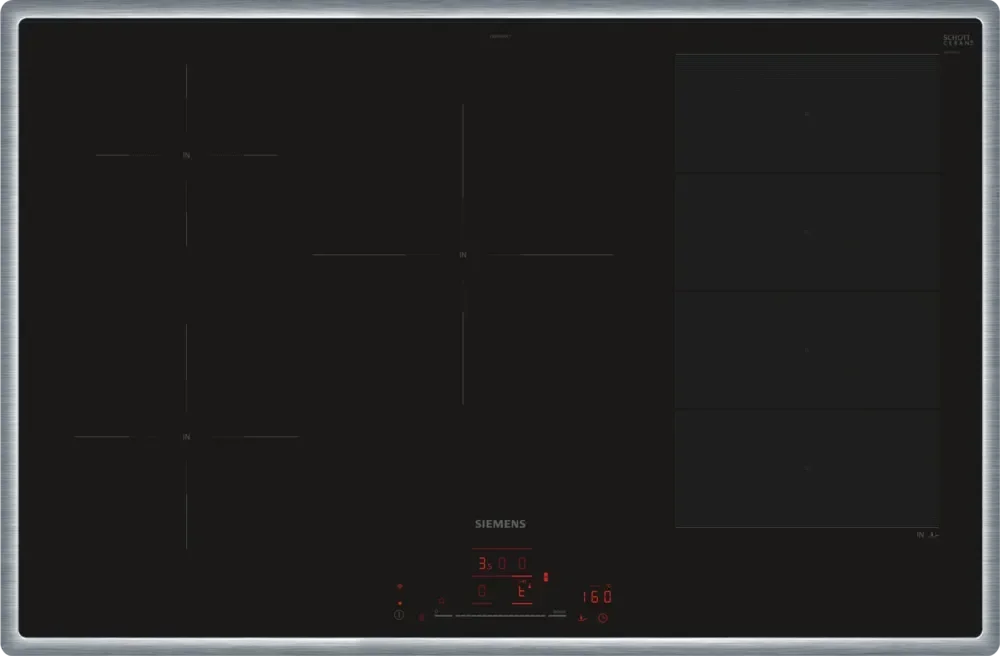Select the powerBoost star icon
The image size is (1000, 656).
[x=441, y=601]
